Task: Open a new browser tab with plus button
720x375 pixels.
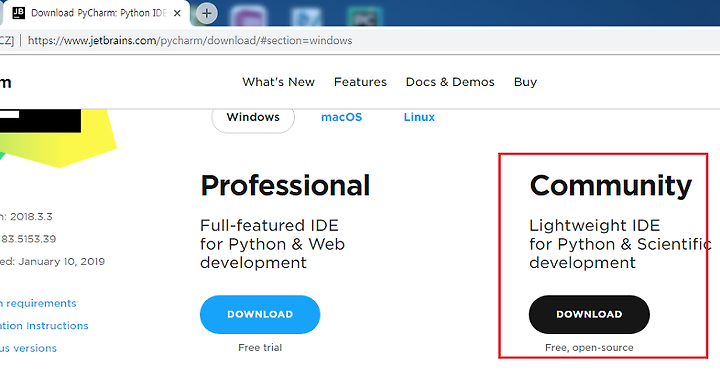Action: point(207,13)
